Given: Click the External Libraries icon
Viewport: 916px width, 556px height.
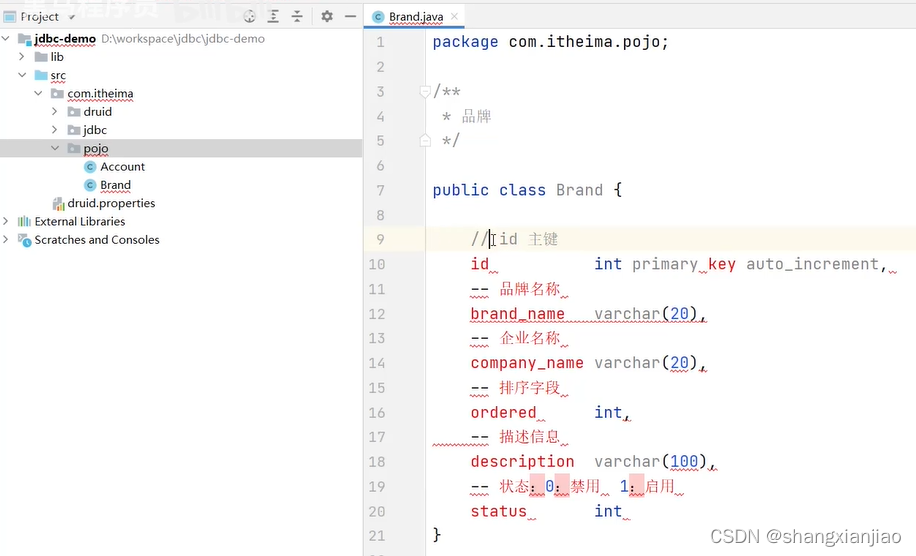Looking at the screenshot, I should [x=24, y=221].
